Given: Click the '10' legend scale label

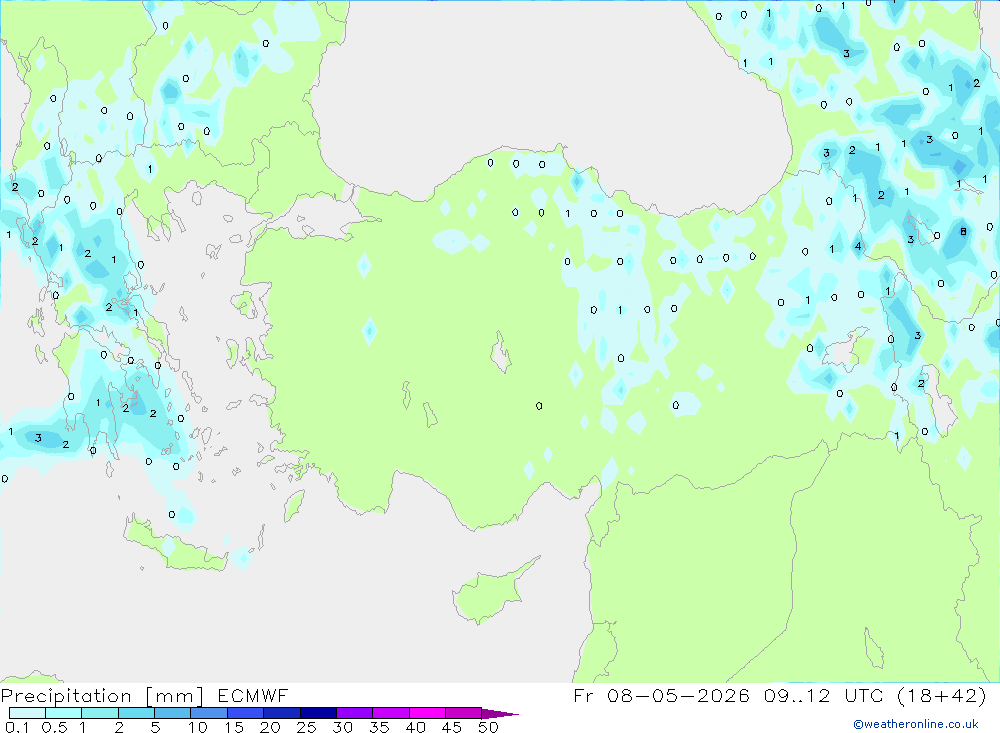Looking at the screenshot, I should pos(198,727).
